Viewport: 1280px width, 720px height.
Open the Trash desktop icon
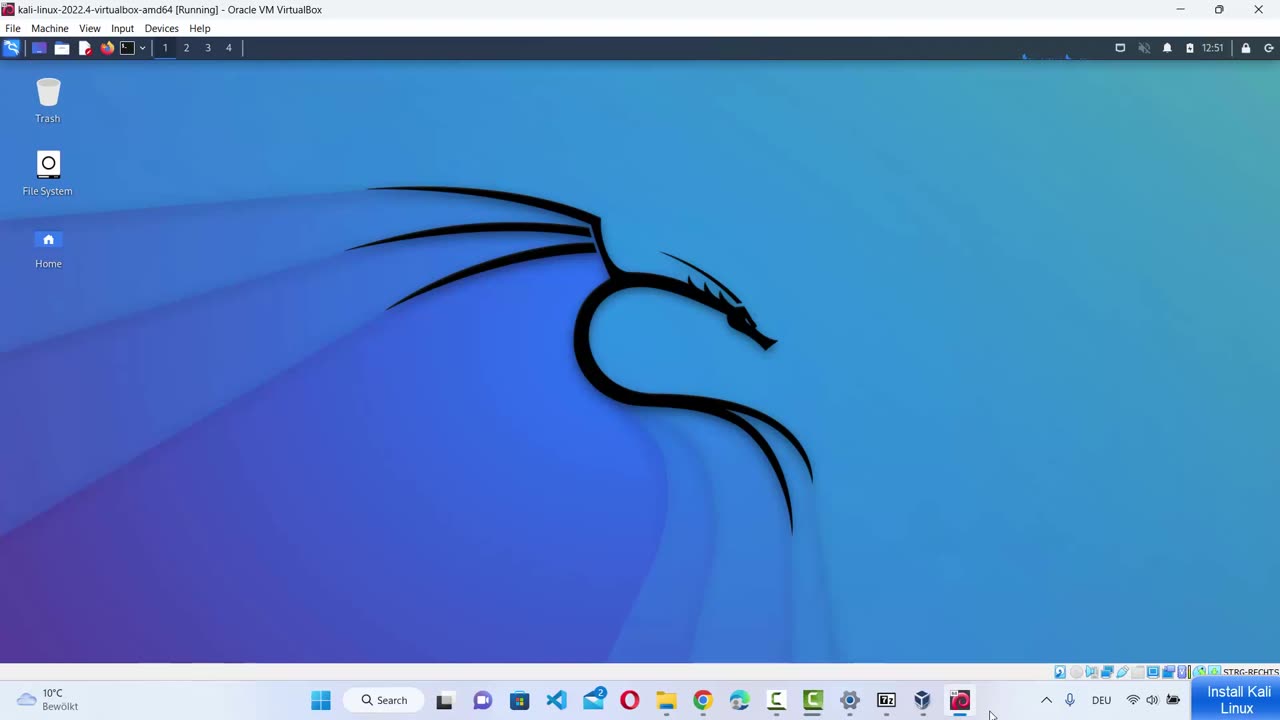48,101
